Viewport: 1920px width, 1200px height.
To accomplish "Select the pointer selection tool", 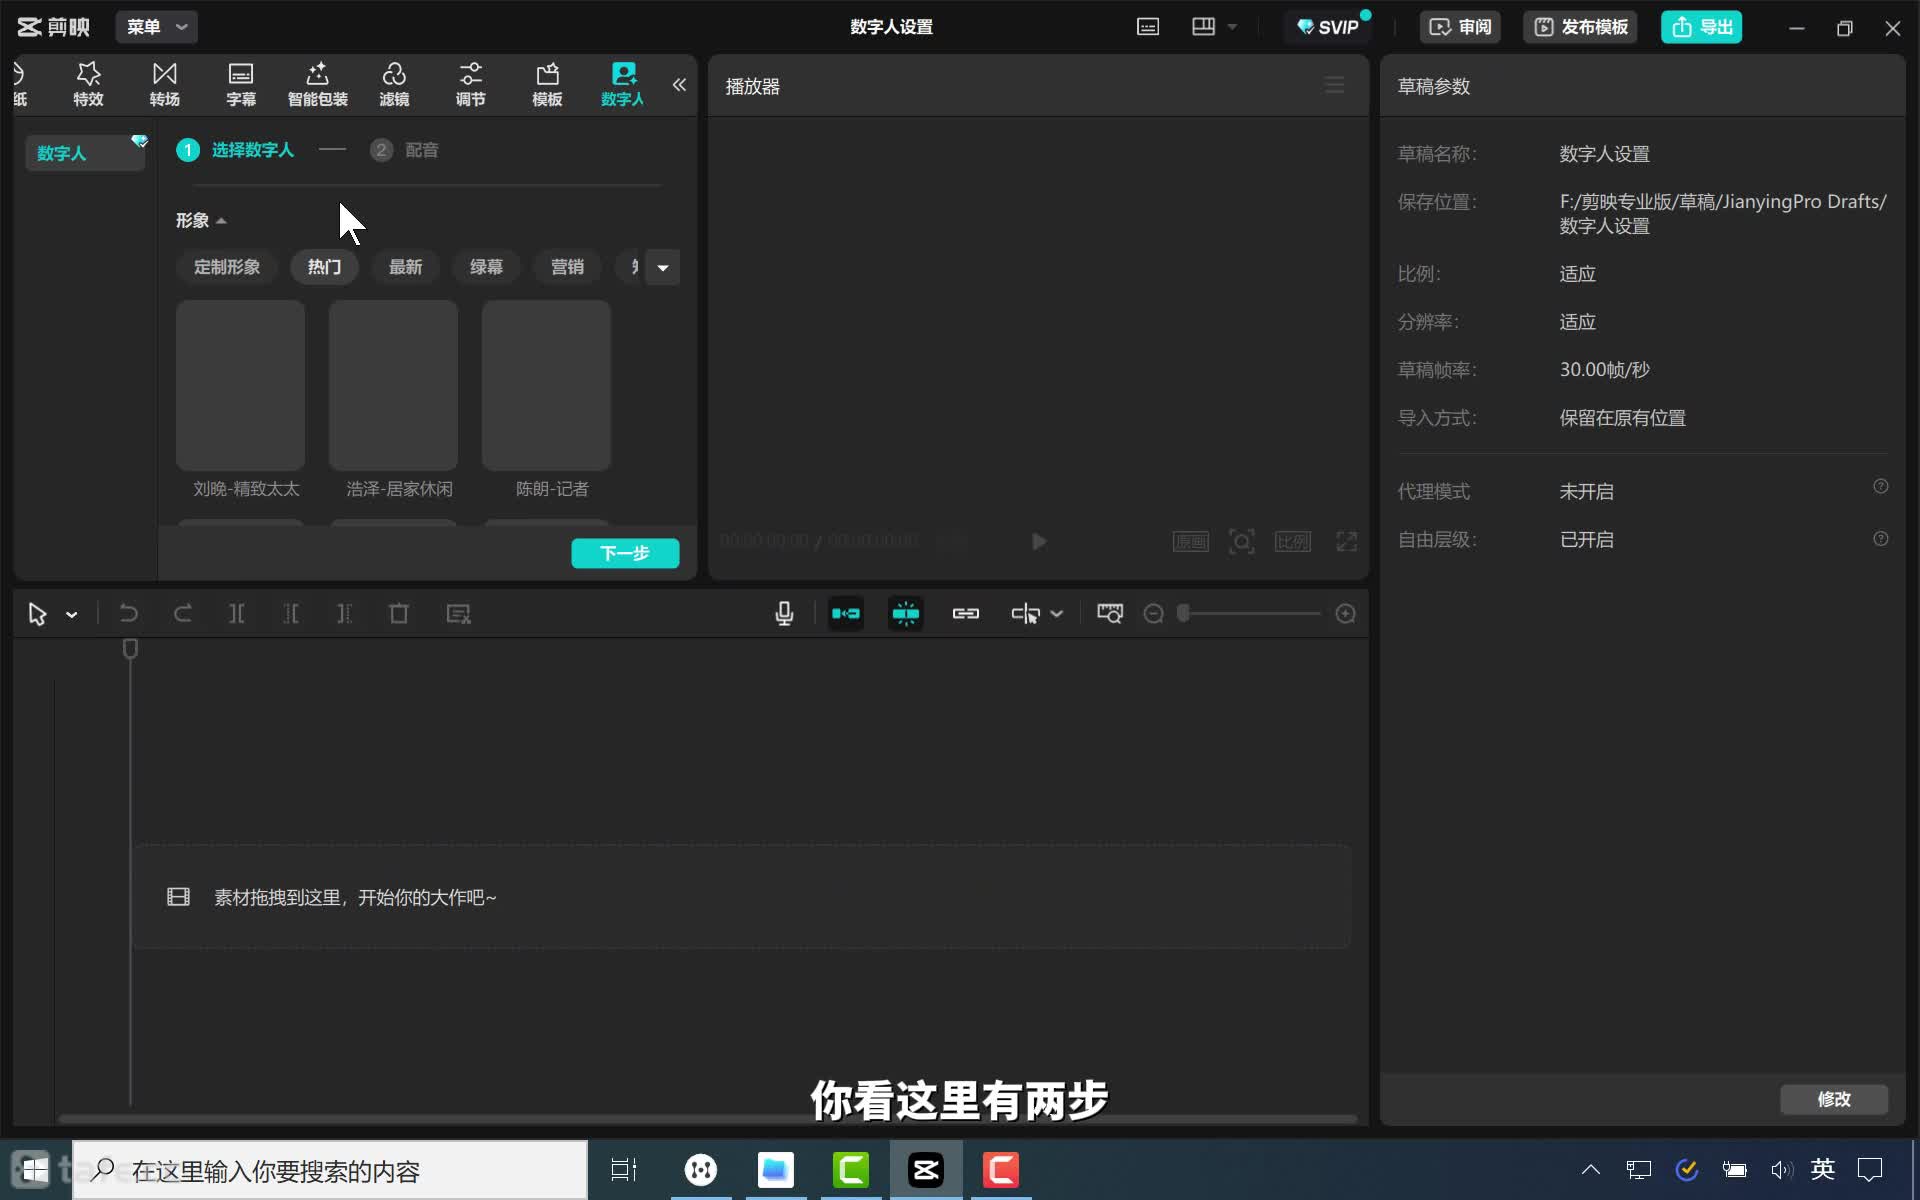I will tap(38, 614).
